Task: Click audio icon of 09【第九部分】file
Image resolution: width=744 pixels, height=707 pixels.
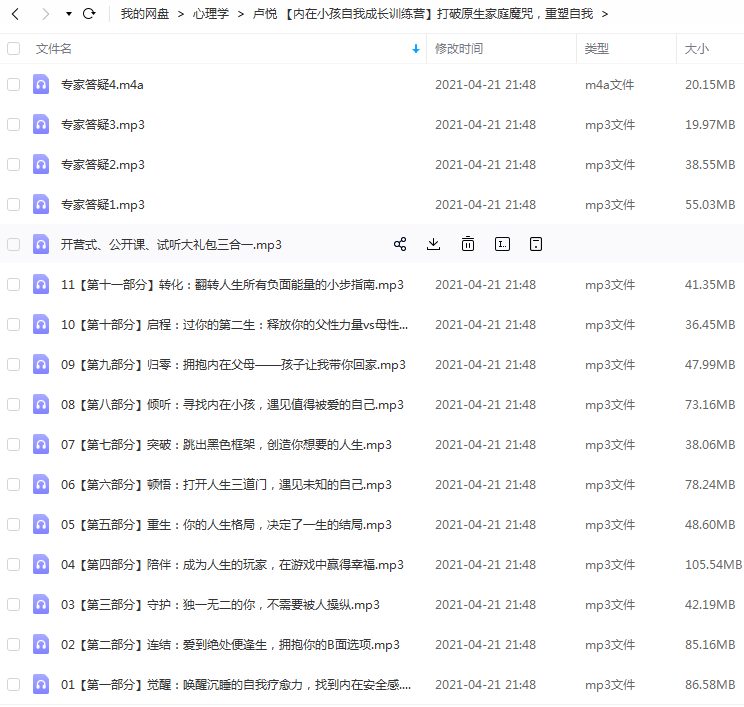Action: coord(41,364)
